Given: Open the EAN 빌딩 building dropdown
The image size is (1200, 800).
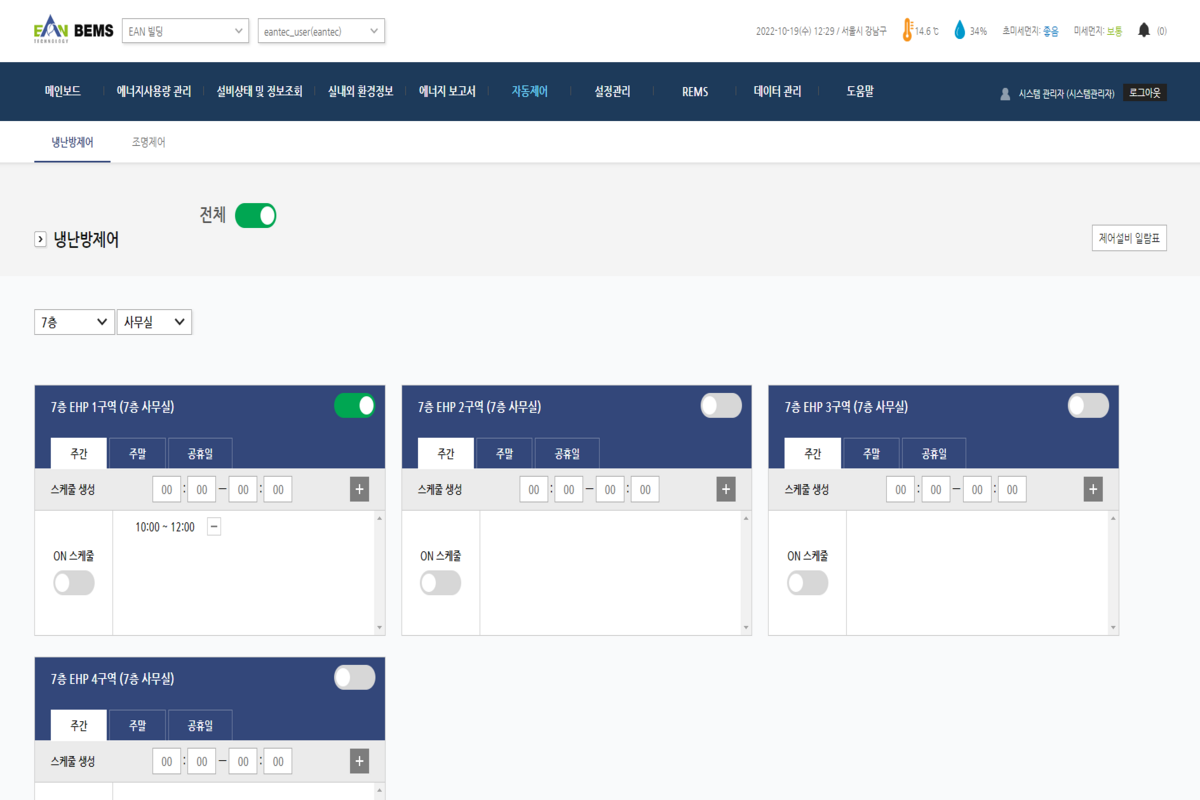Looking at the screenshot, I should (x=185, y=31).
